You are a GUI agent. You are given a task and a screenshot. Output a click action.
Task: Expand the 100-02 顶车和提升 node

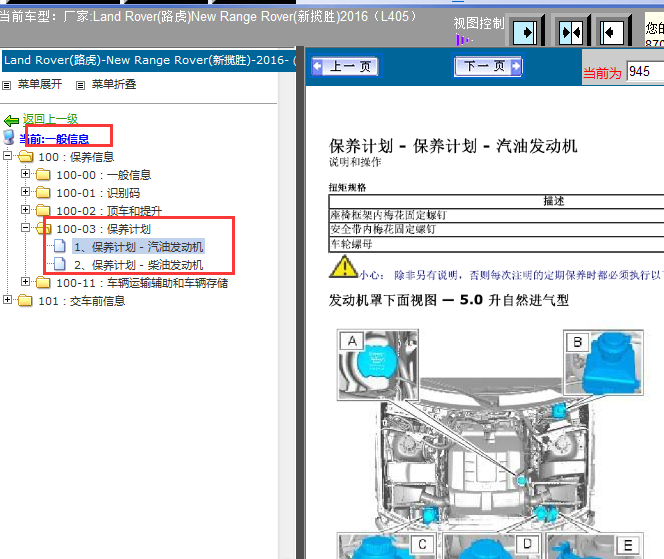25,210
